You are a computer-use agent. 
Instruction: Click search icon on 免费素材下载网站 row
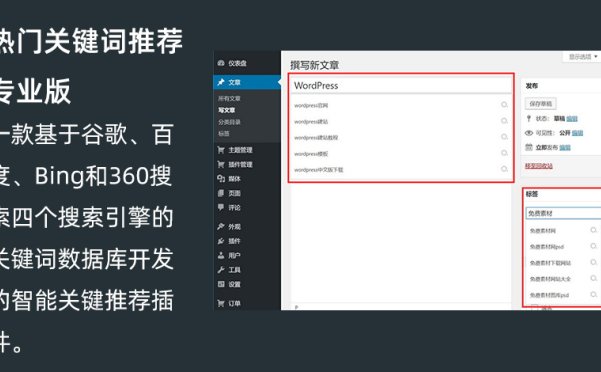[x=593, y=262]
